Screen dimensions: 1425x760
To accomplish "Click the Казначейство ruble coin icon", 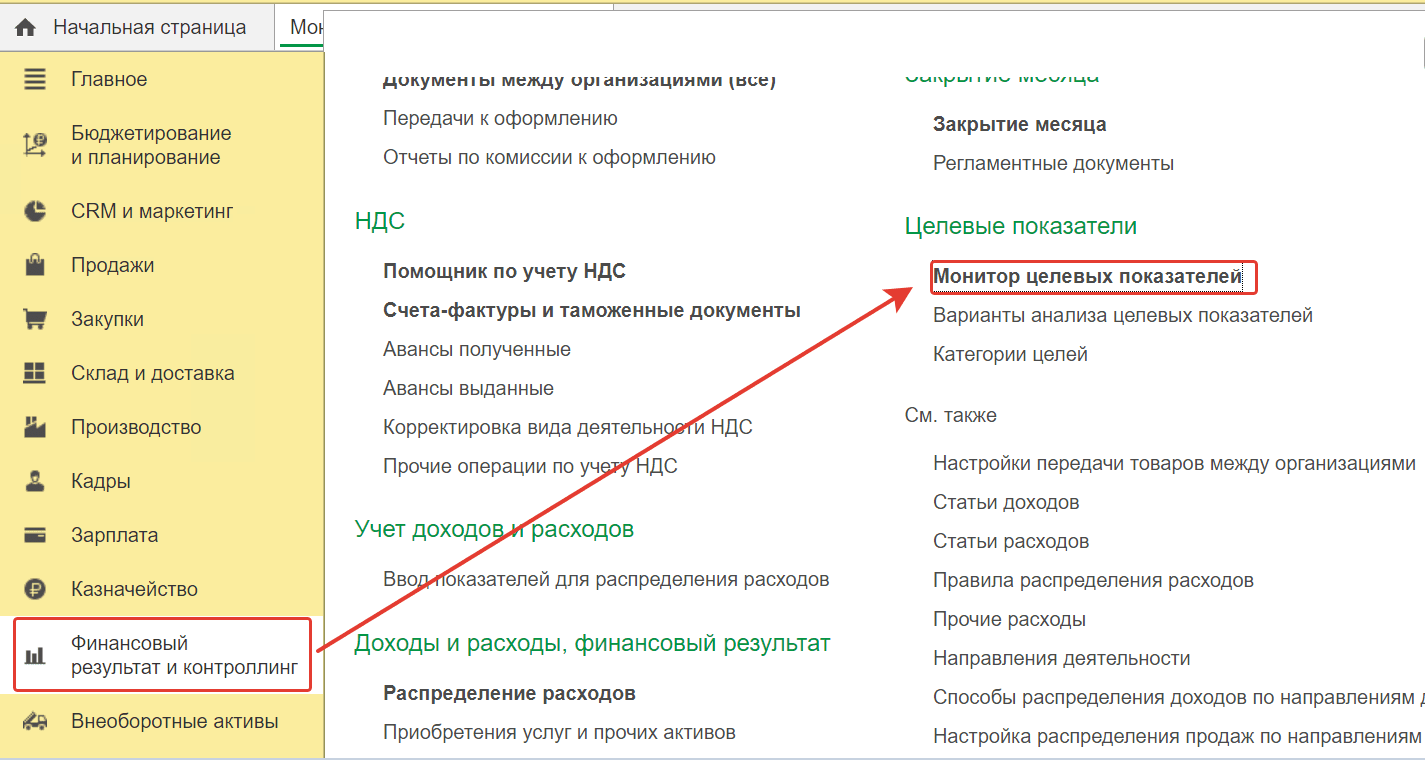I will 35,590.
